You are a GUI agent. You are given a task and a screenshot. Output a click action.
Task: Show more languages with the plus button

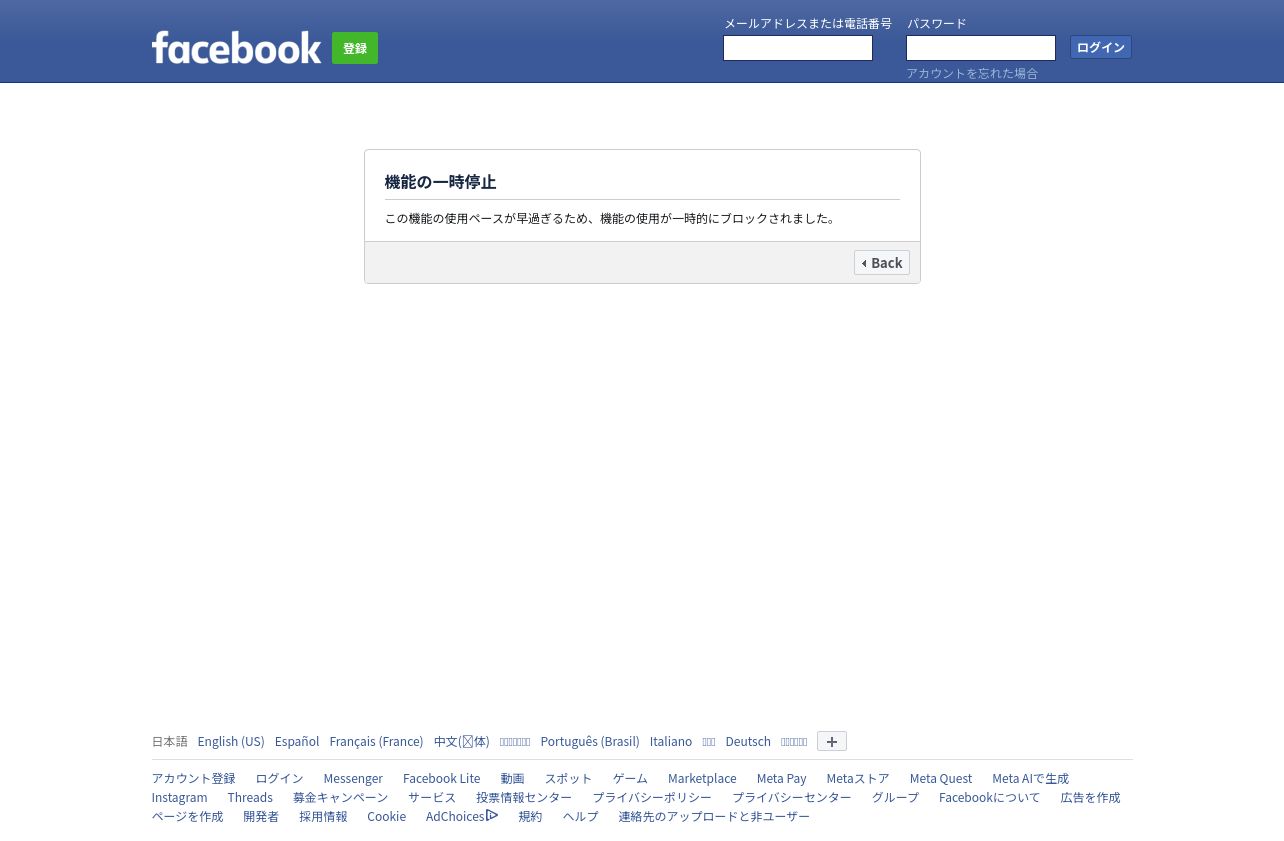pyautogui.click(x=832, y=741)
